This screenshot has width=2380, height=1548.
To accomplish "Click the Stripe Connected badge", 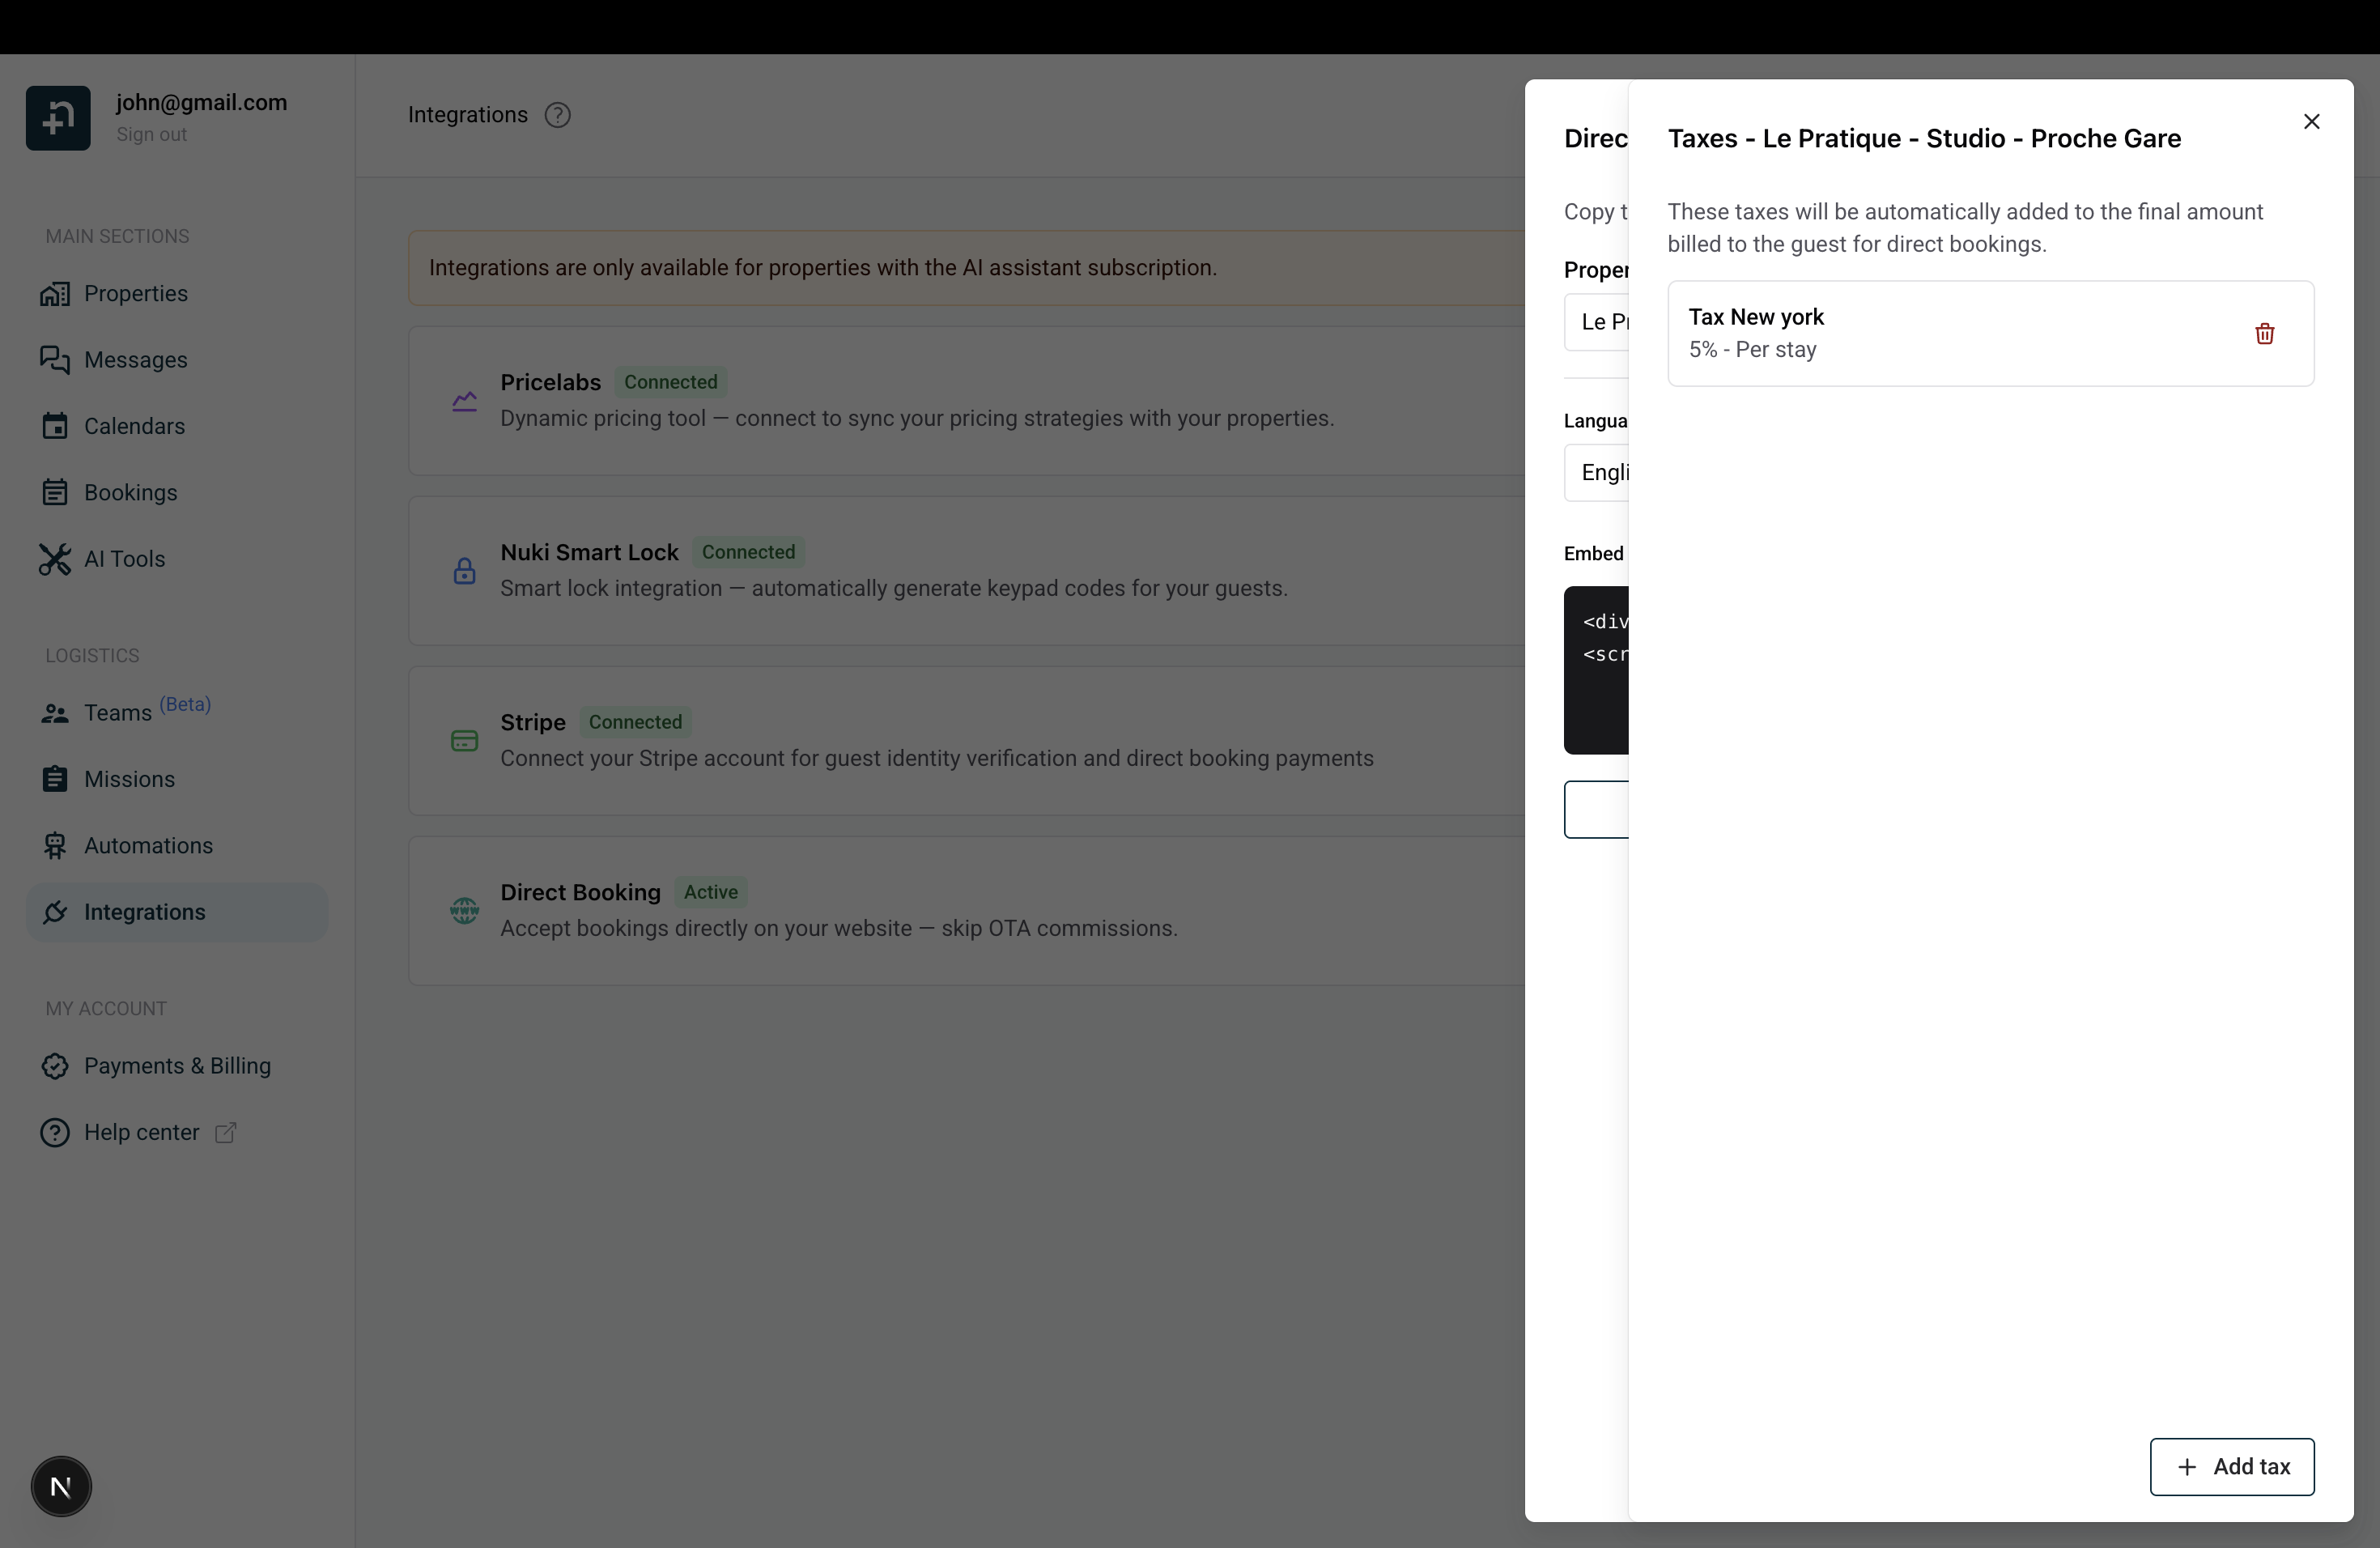I will pos(635,722).
